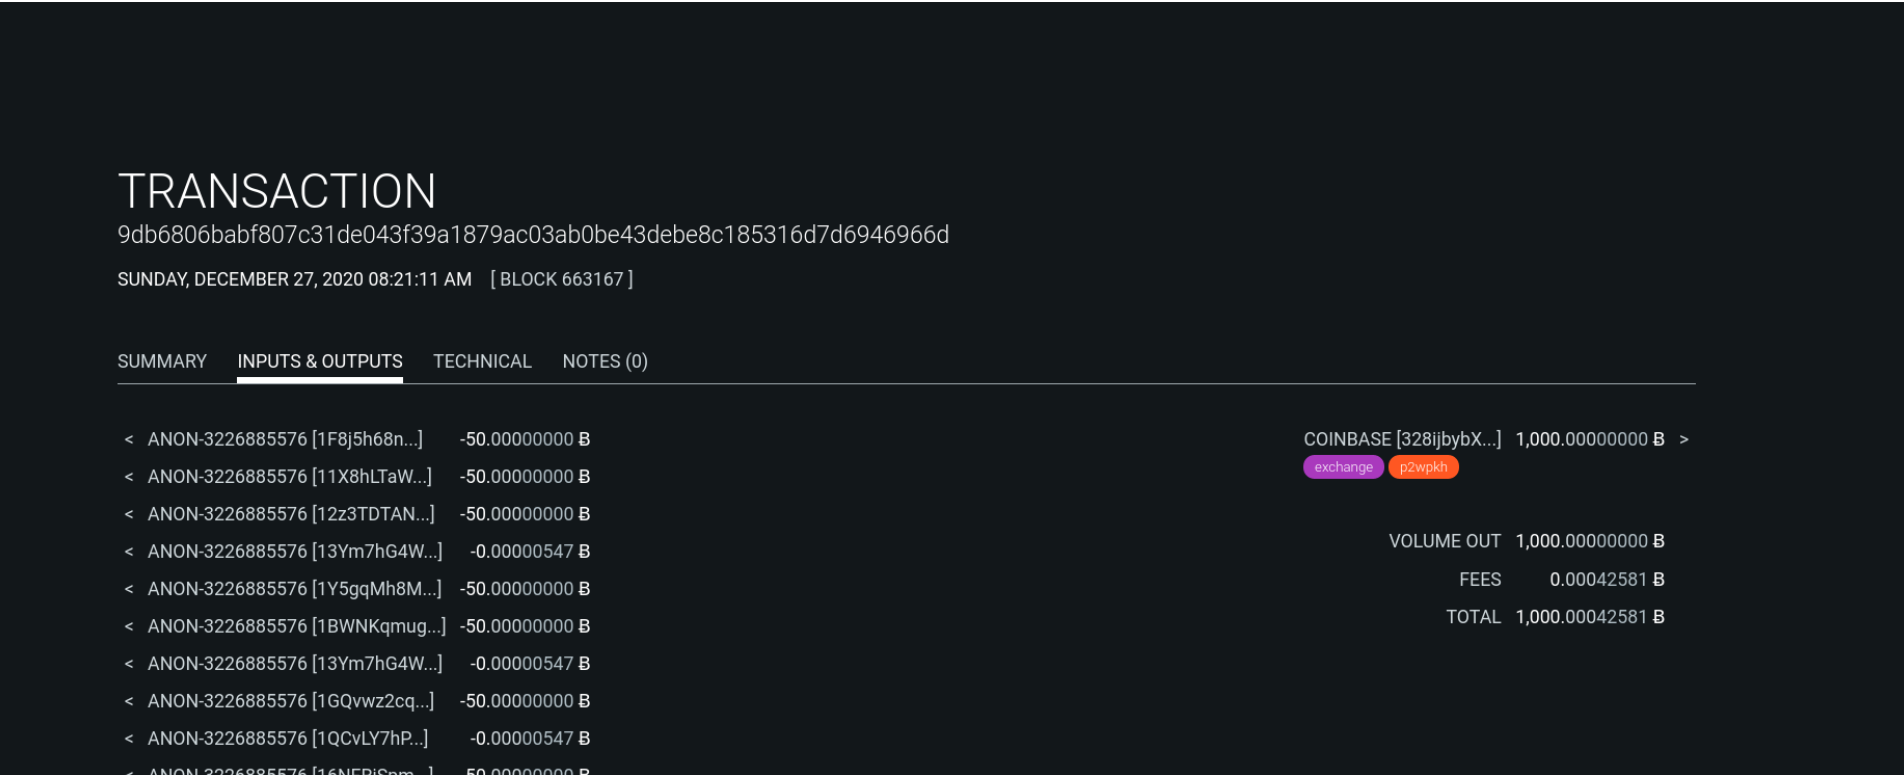1904x775 pixels.
Task: Click the chevron left of 1QCvLY7hP input
Action: [x=129, y=739]
